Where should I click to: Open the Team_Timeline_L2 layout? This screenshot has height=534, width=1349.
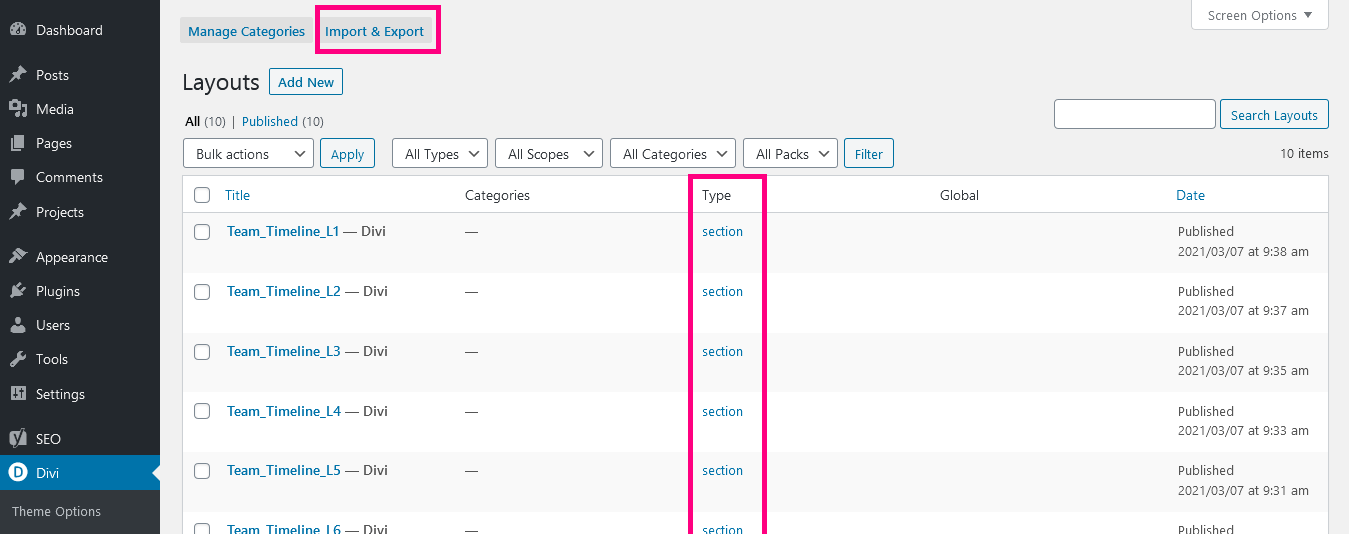coord(284,291)
